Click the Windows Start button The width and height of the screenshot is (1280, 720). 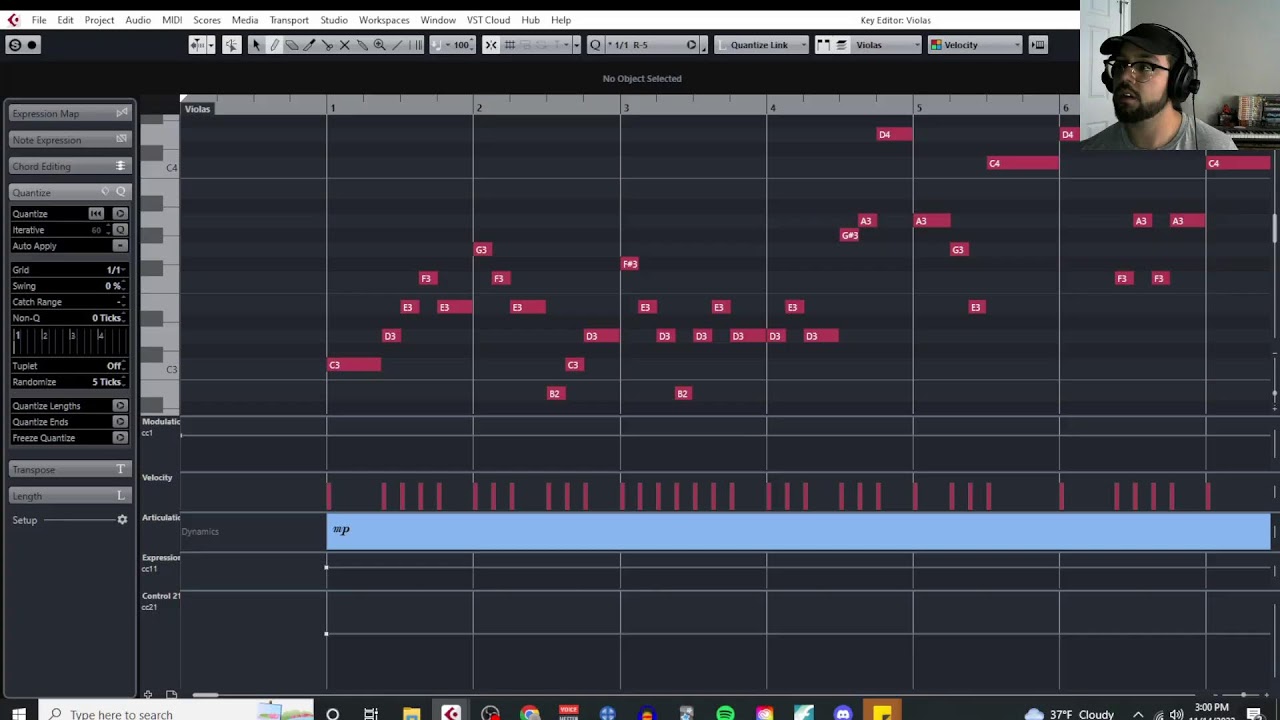coord(18,714)
